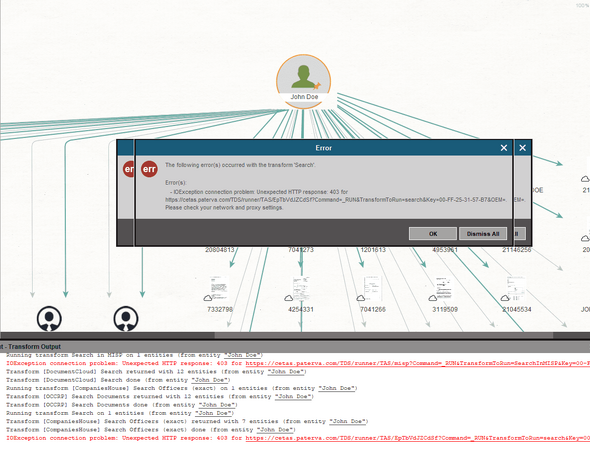Click the red err icon in the dialog

tap(149, 169)
